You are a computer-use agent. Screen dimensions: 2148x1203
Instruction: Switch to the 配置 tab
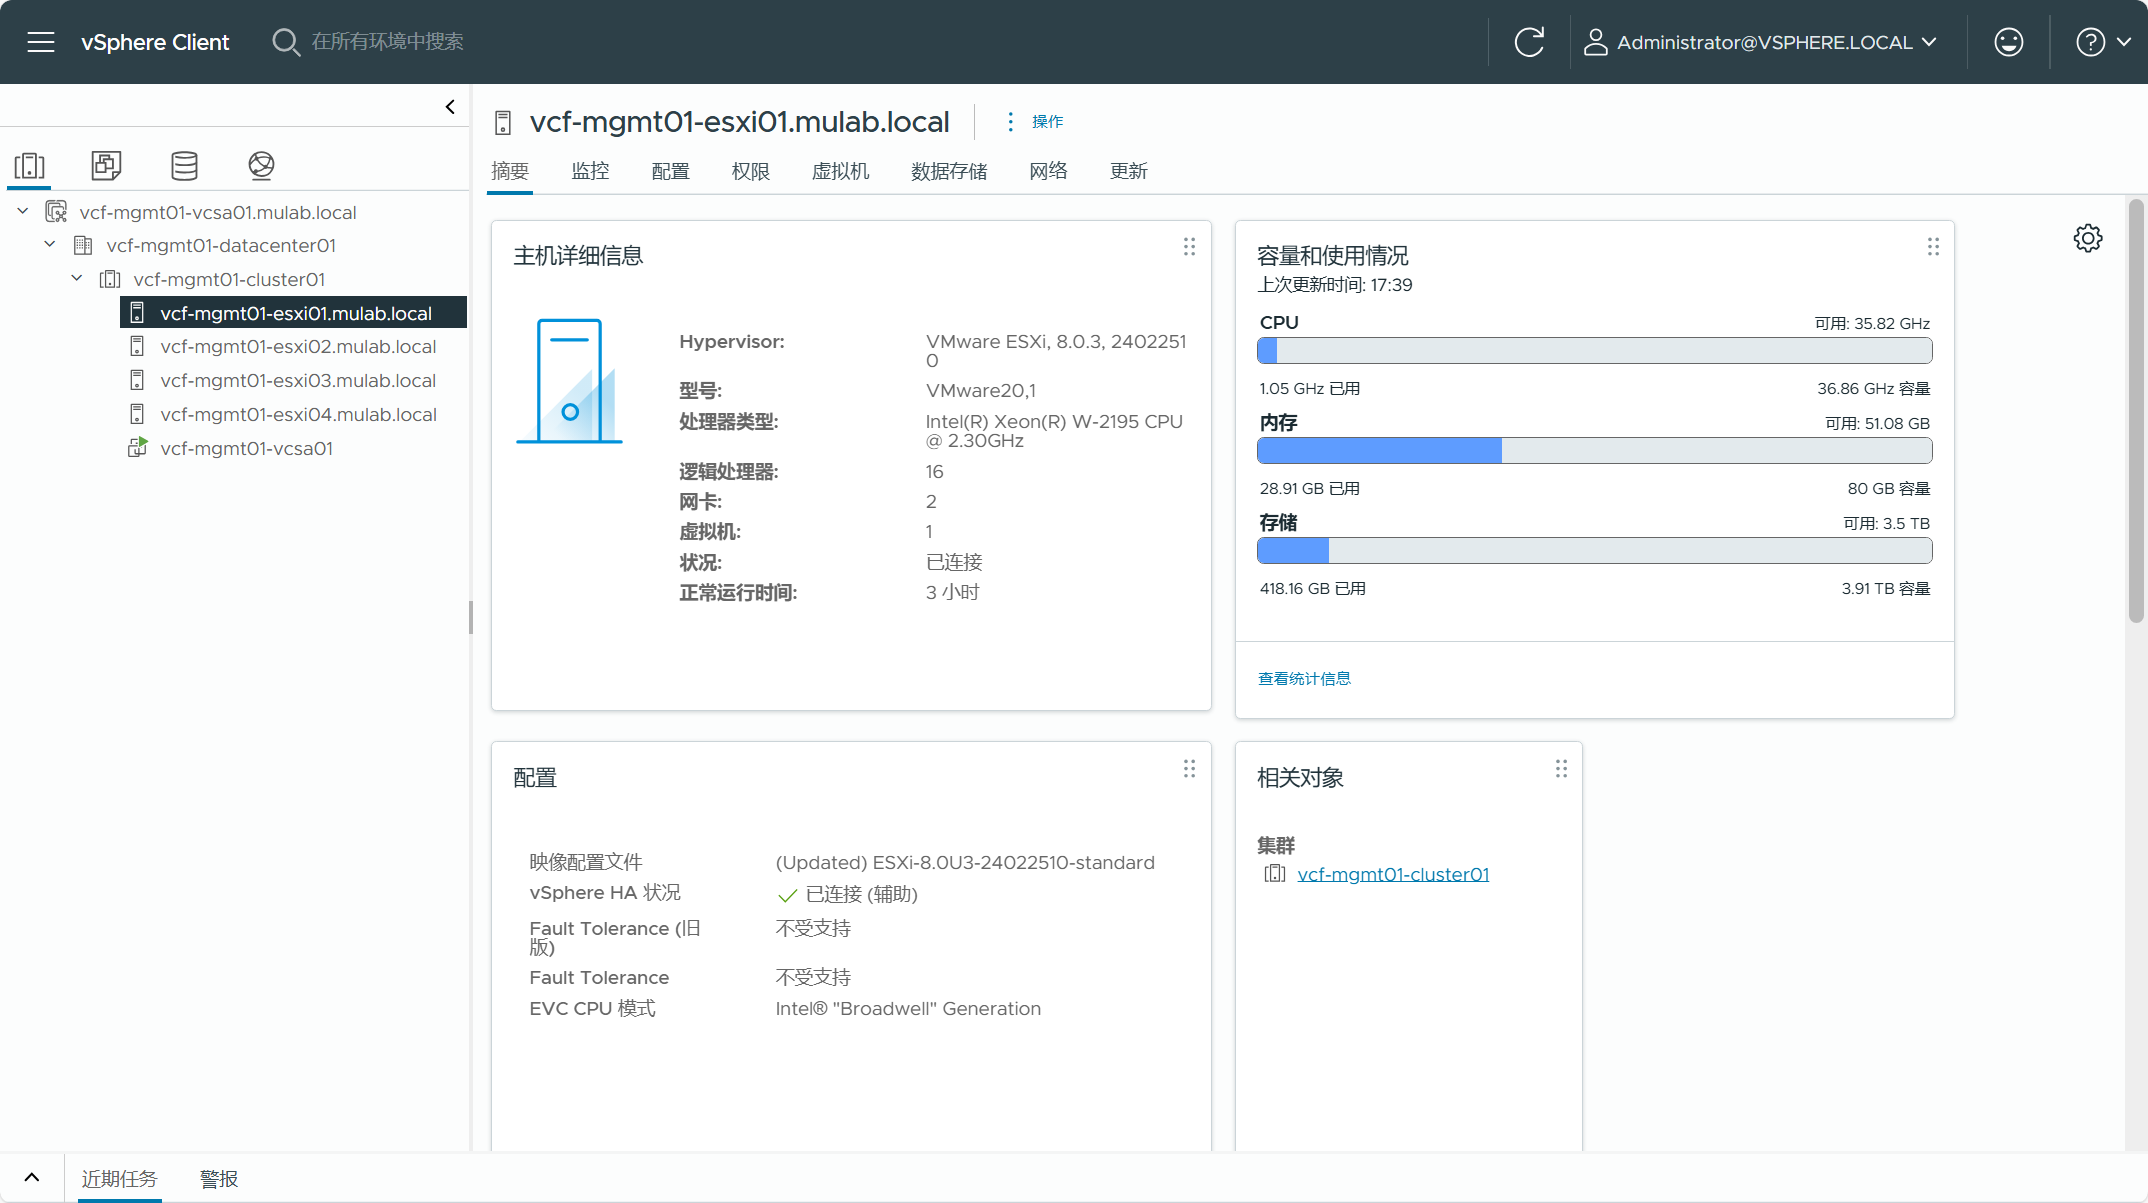coord(670,171)
